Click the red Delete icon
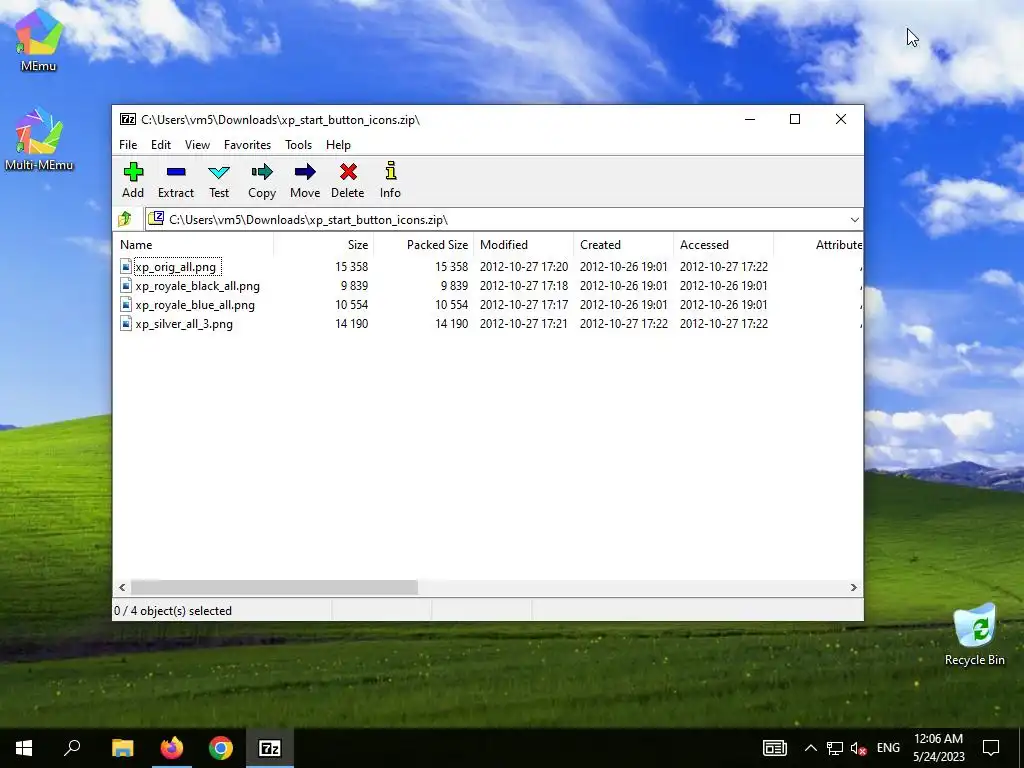The height and width of the screenshot is (768, 1024). coord(348,172)
